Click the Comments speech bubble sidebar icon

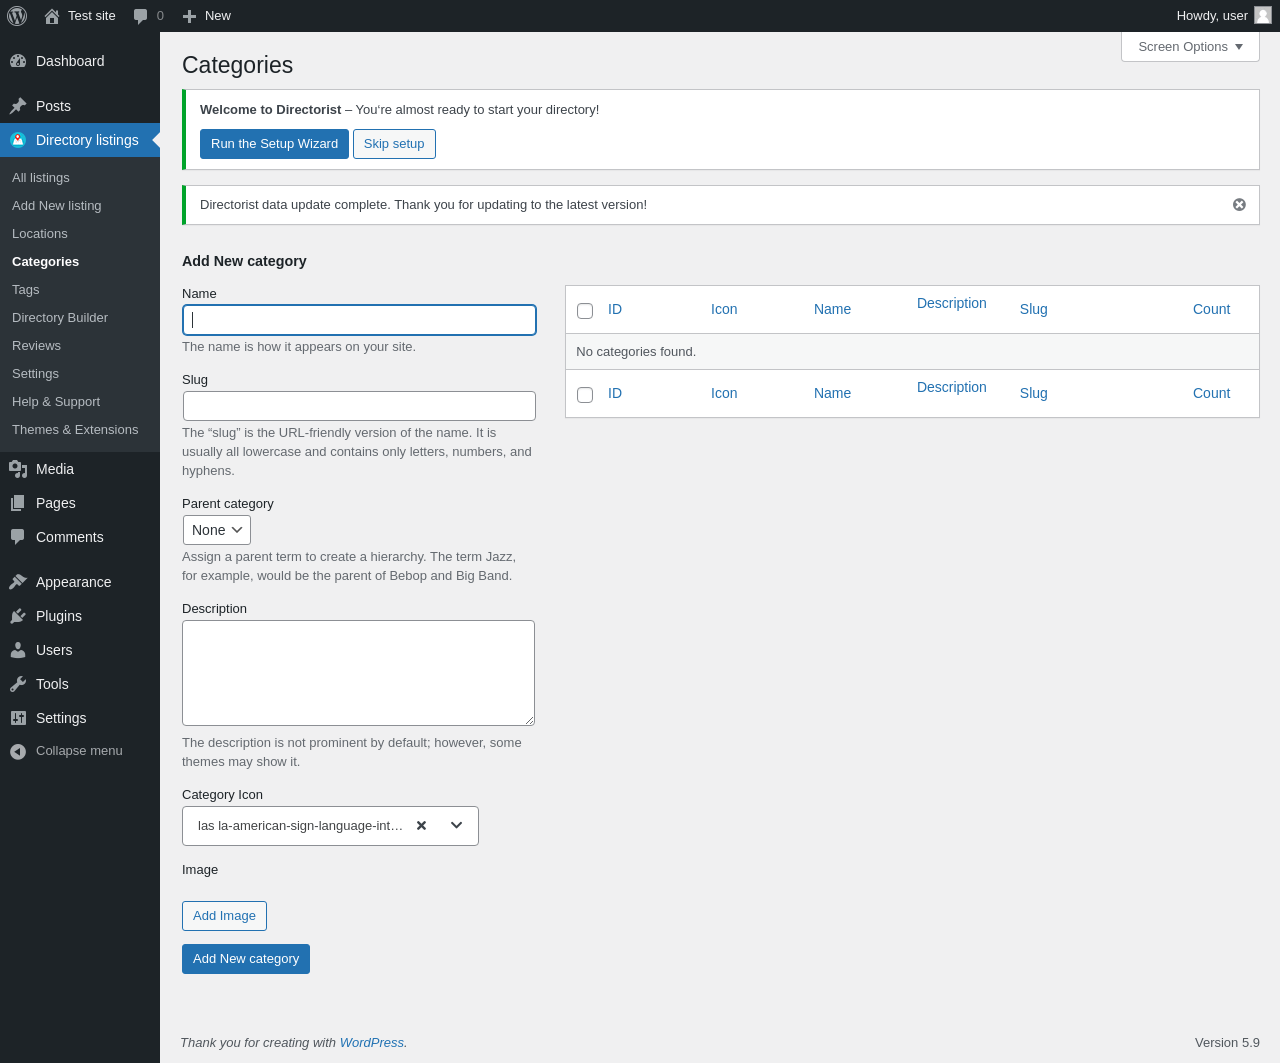click(x=18, y=537)
